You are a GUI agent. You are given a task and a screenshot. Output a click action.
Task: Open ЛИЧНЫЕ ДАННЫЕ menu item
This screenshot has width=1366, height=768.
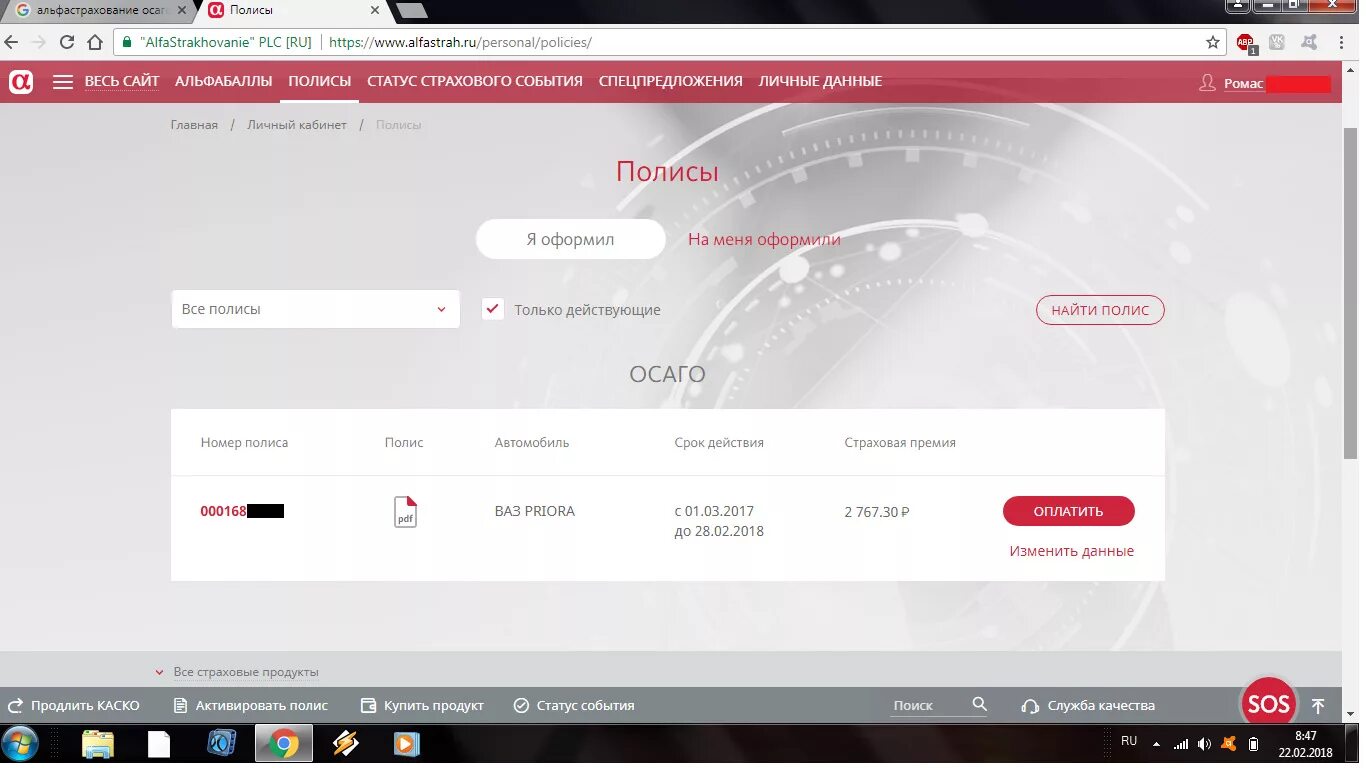[x=820, y=82]
